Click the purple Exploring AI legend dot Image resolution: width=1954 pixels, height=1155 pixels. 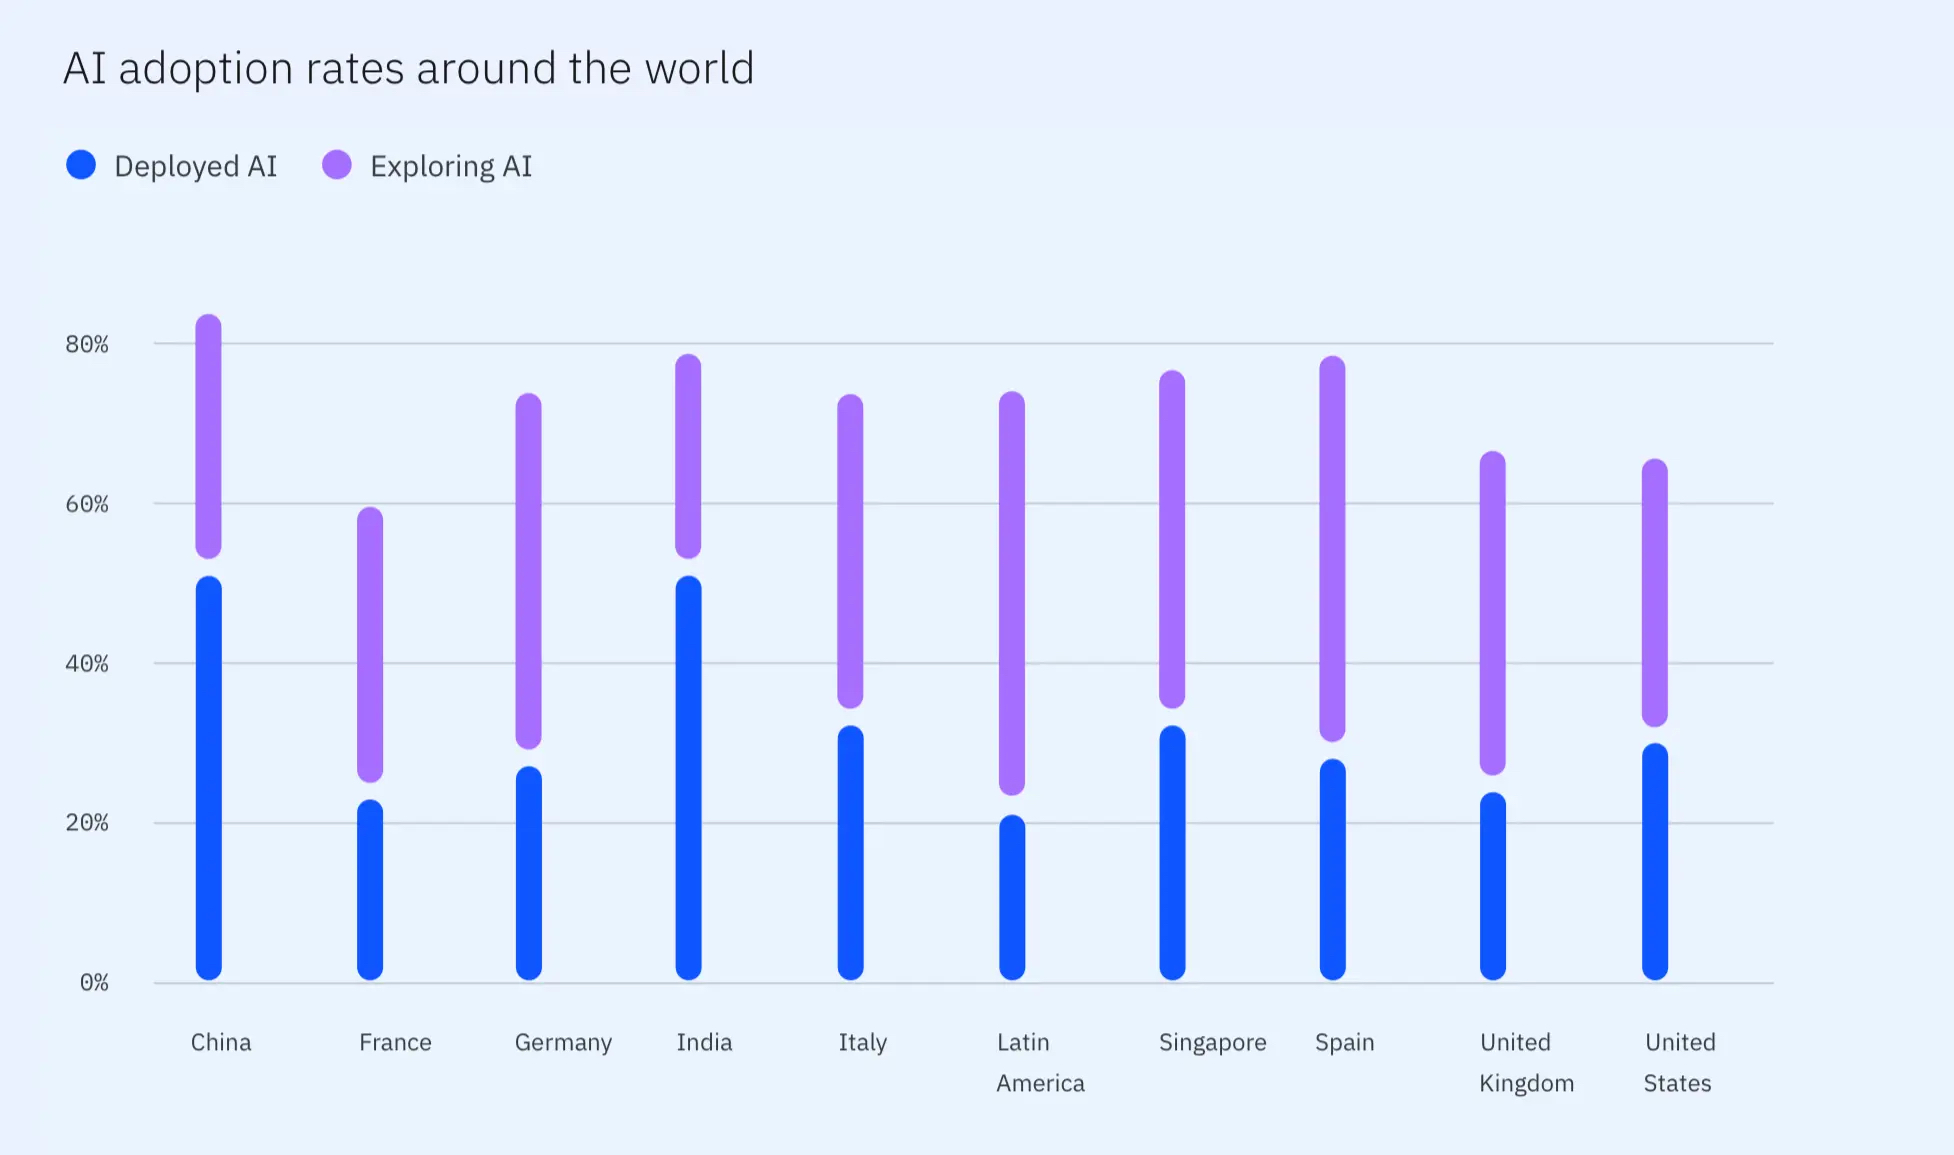(337, 165)
